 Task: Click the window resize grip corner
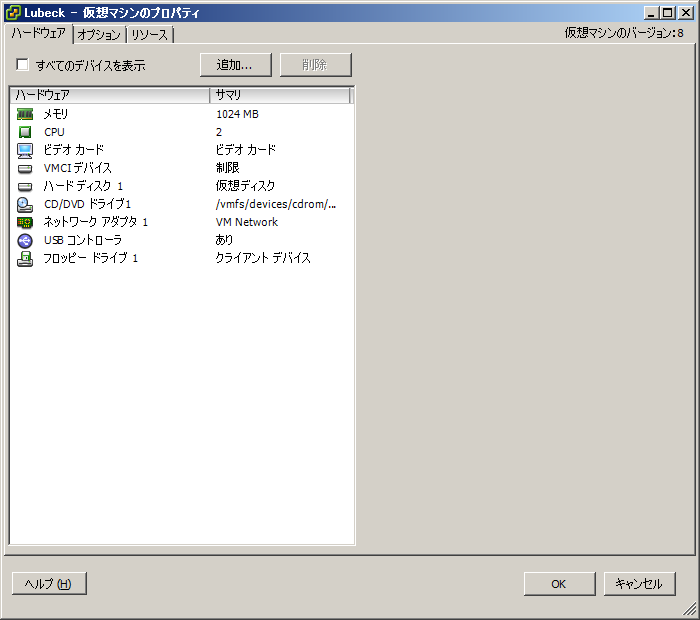[690, 609]
